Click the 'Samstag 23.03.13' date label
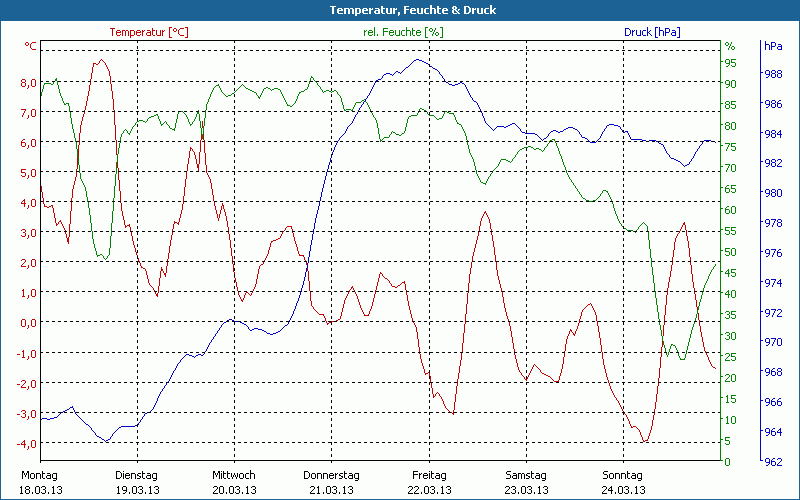This screenshot has width=800, height=500. click(527, 483)
